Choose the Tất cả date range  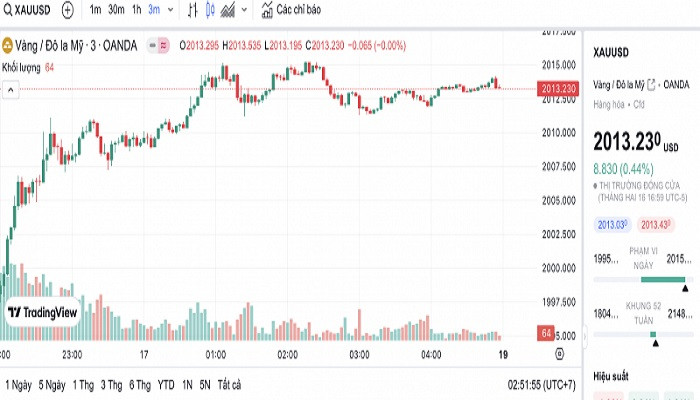(229, 384)
